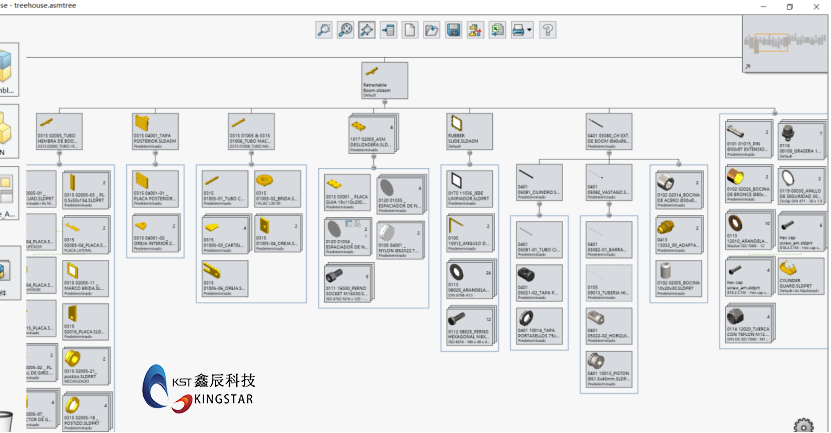Viewport: 831px width, 433px height.
Task: Select the 0105 04001 NYLON part
Action: (400, 240)
